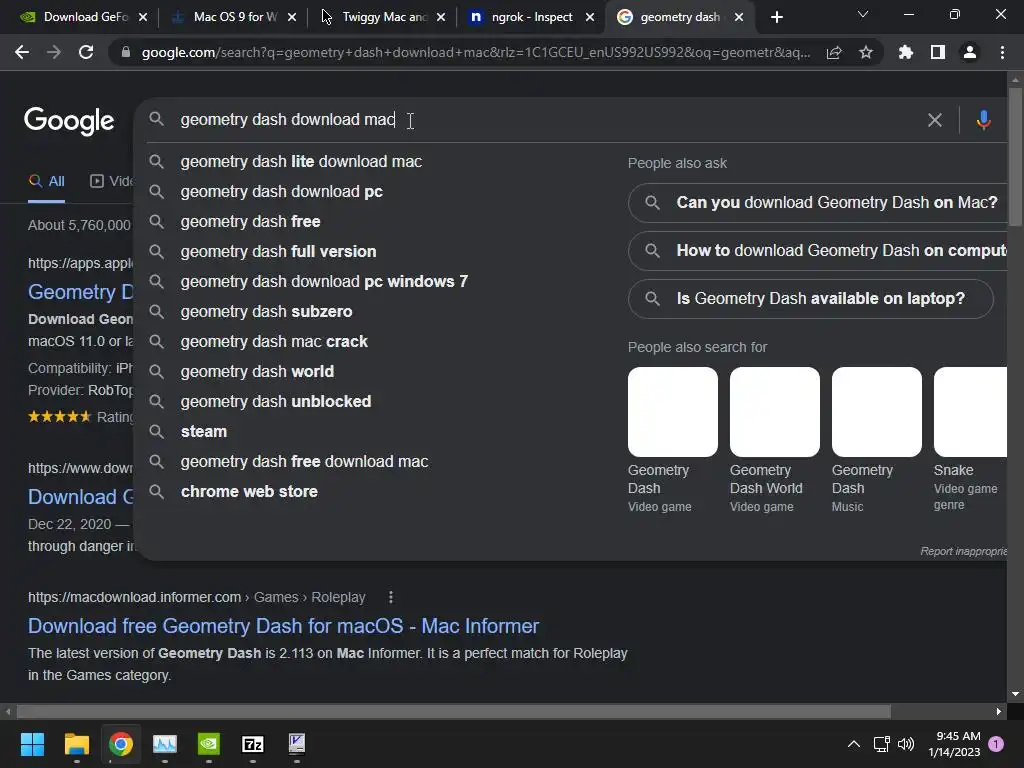Select the All search filter
The height and width of the screenshot is (768, 1024).
(46, 182)
